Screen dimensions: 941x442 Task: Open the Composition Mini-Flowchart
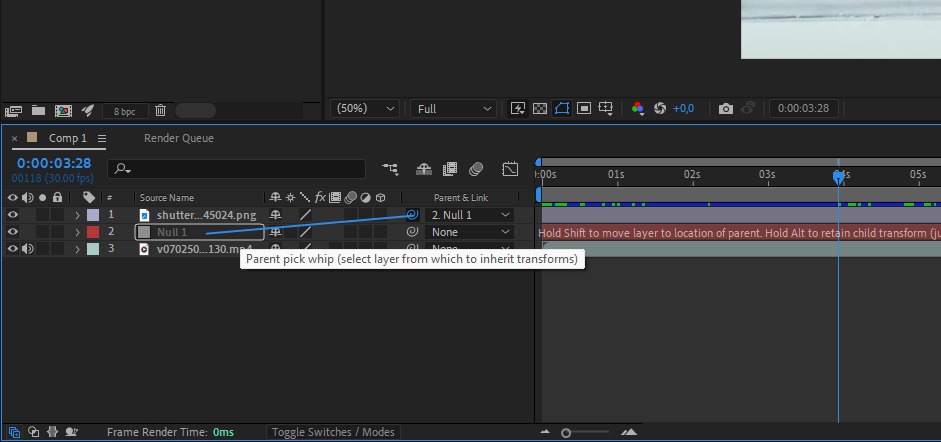[390, 169]
